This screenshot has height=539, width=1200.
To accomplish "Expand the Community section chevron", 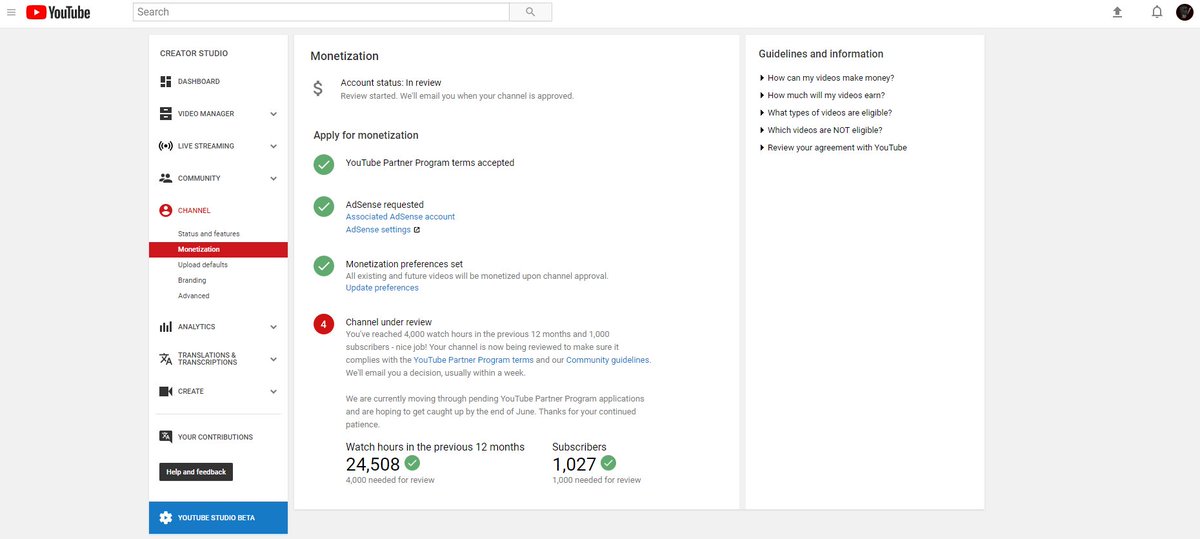I will coord(273,179).
